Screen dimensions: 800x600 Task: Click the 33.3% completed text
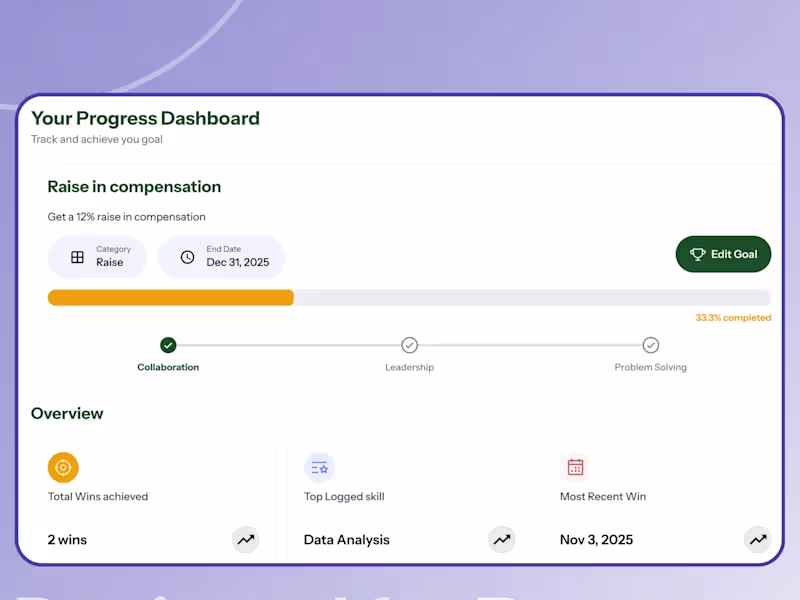pyautogui.click(x=733, y=318)
